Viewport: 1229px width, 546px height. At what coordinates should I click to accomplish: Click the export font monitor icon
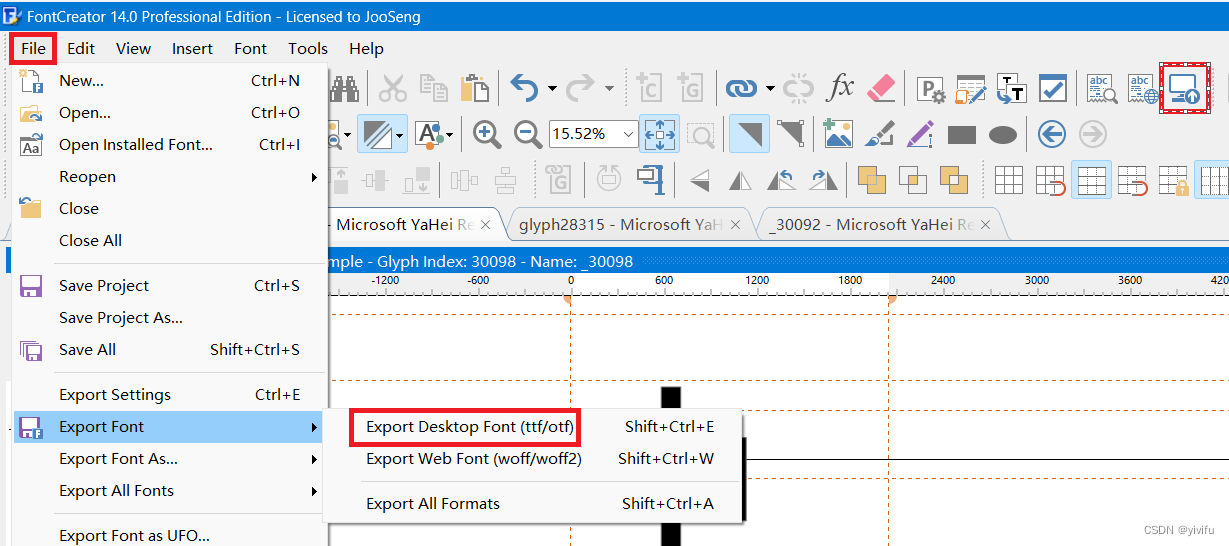pos(1184,89)
